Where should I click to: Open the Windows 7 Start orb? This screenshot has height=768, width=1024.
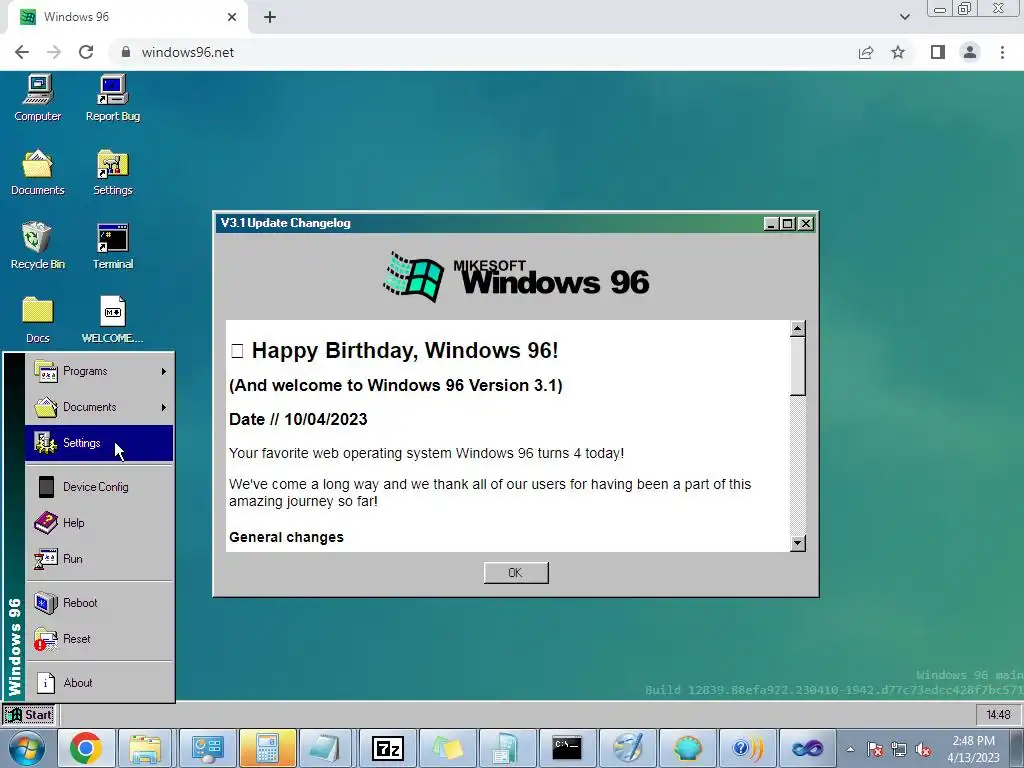[27, 748]
